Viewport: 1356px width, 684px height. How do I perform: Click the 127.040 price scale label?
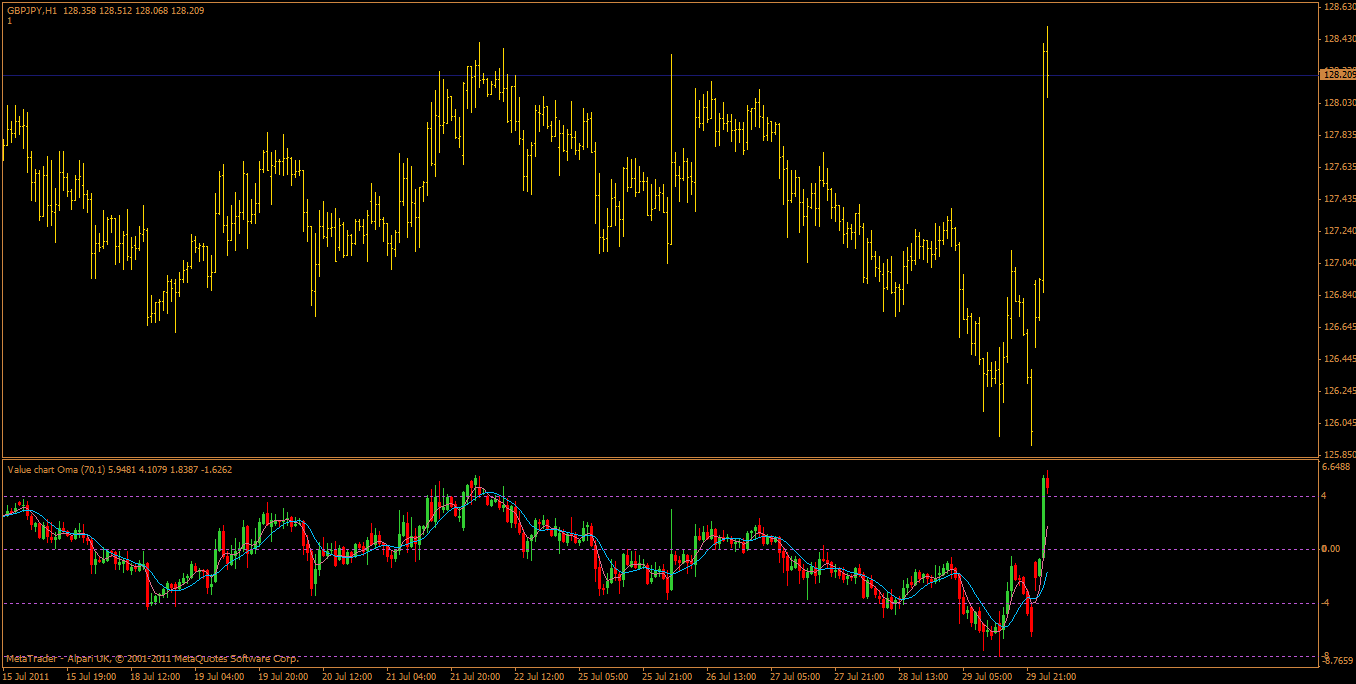point(1338,262)
